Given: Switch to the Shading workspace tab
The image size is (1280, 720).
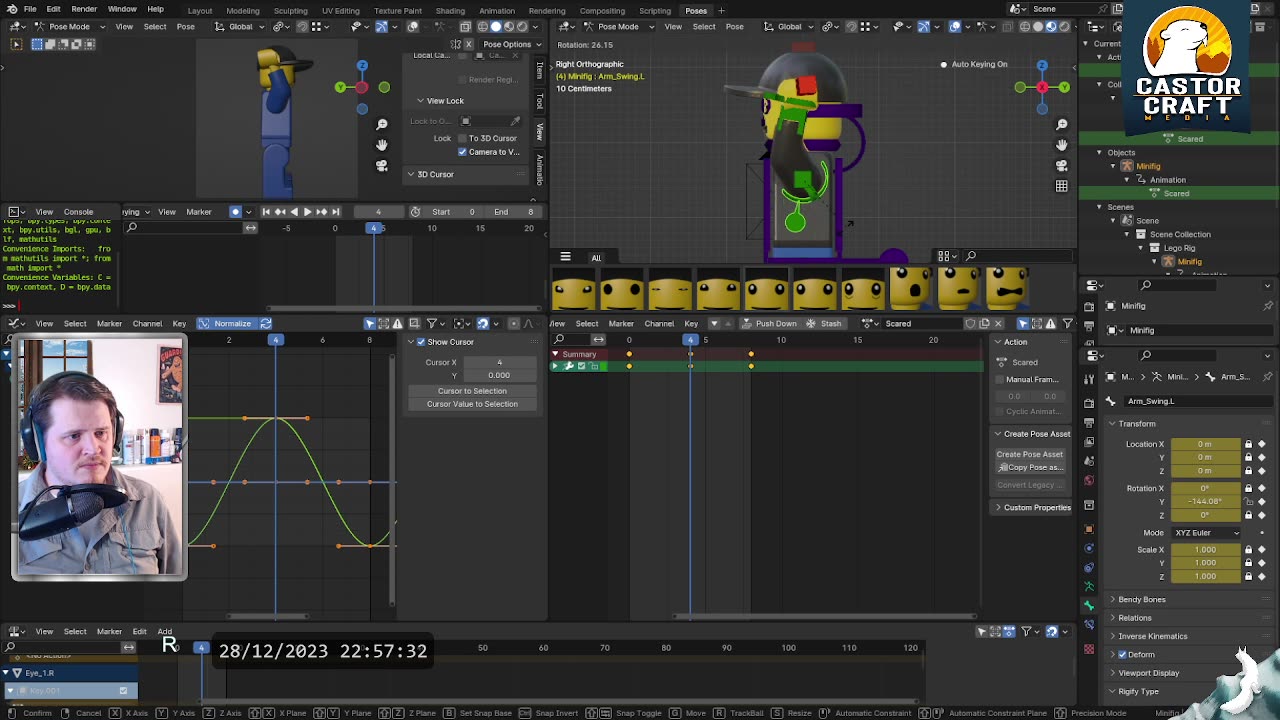Looking at the screenshot, I should click(x=450, y=11).
